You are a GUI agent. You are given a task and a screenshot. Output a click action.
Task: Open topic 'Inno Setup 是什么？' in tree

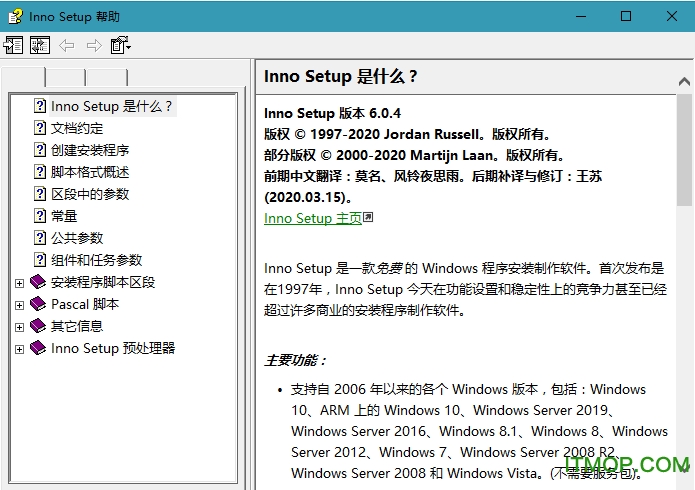click(111, 106)
